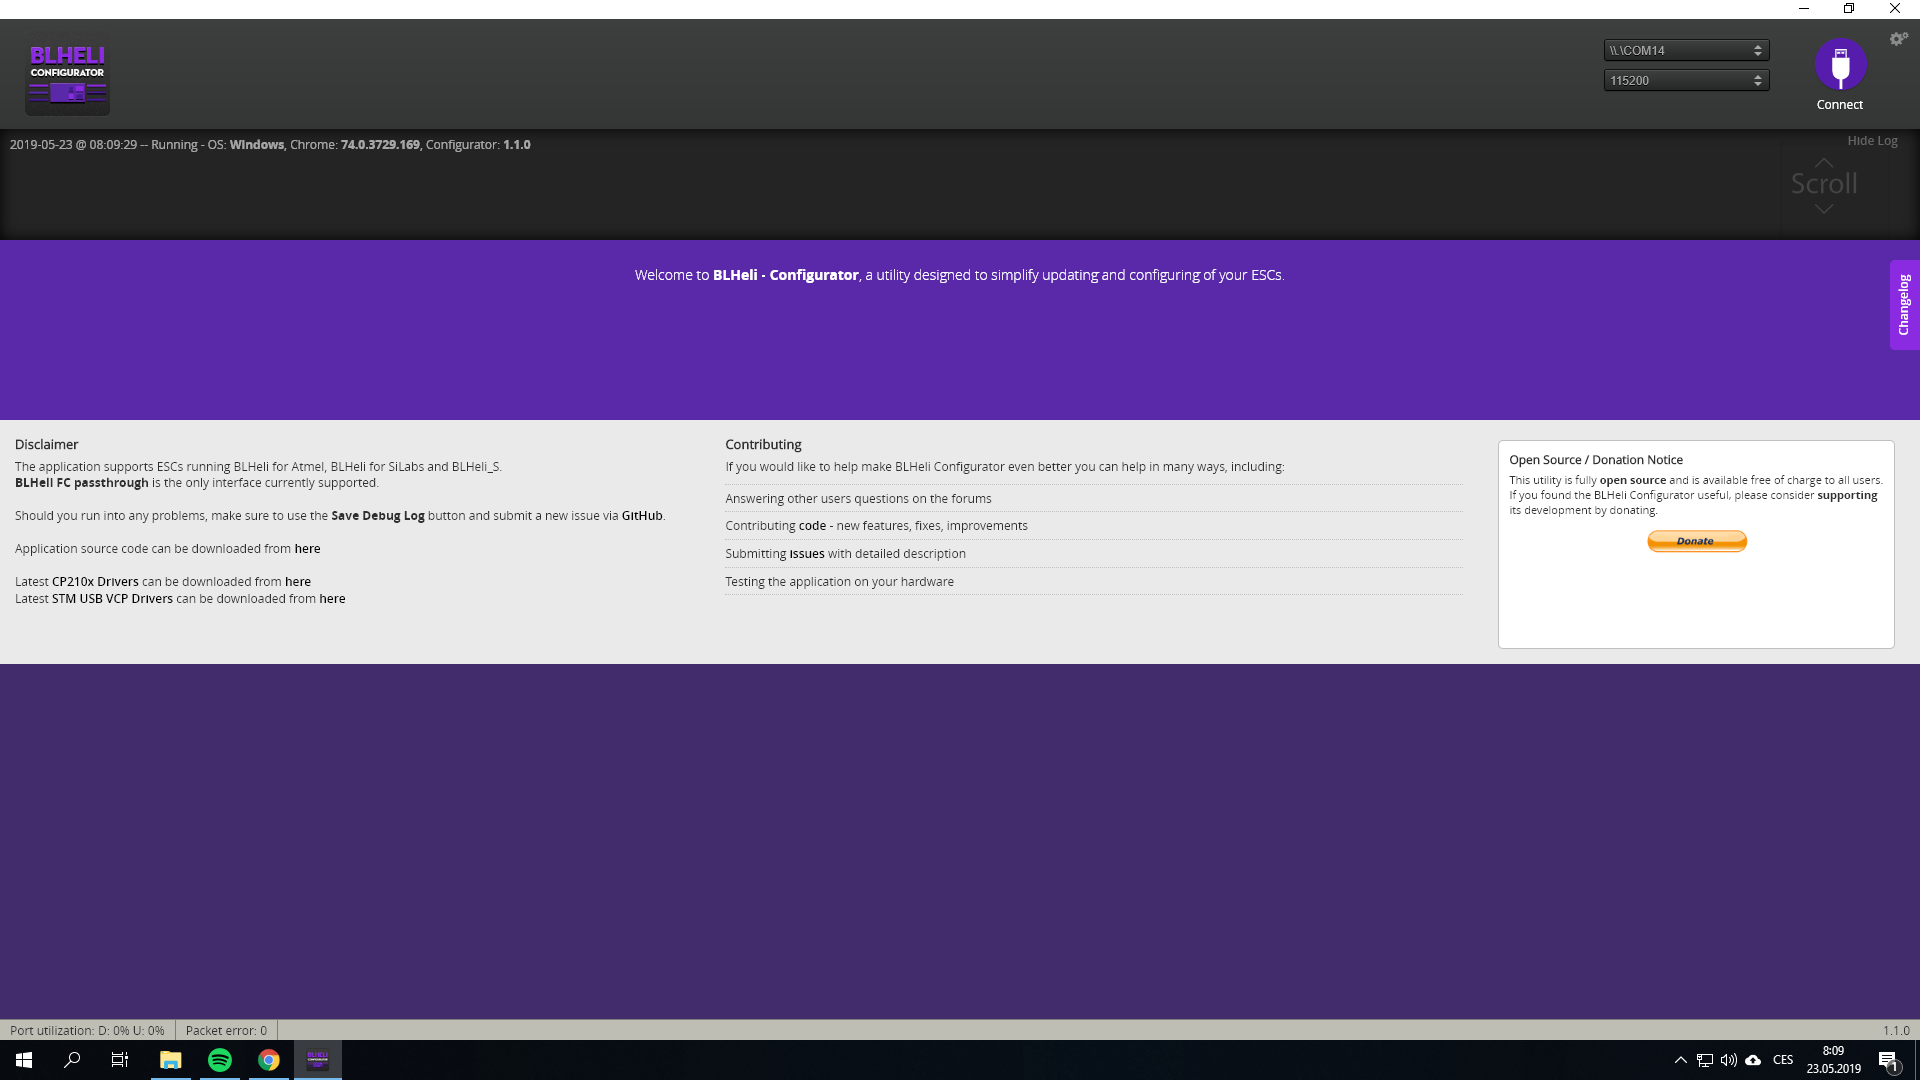Open Spotify from the taskbar
Screen dimensions: 1920x1080
click(x=220, y=1060)
